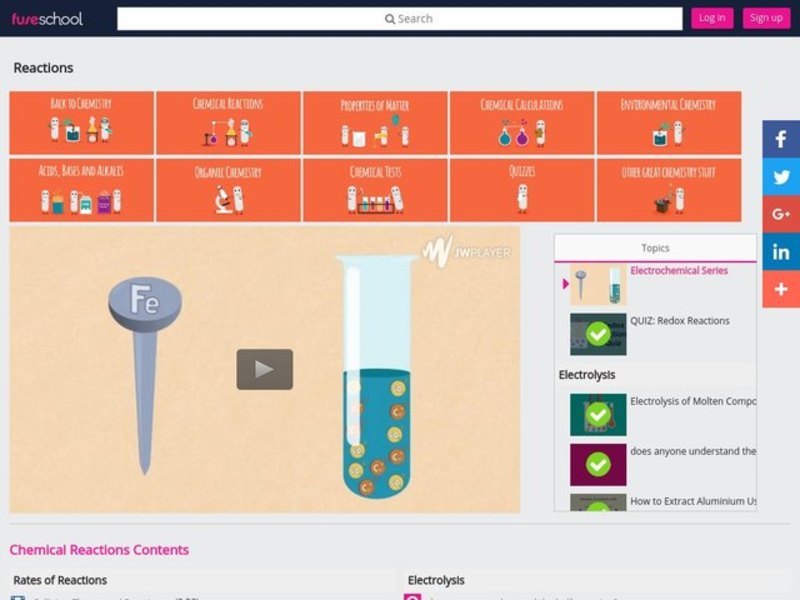Viewport: 800px width, 600px height.
Task: Open the Other Great Chemistry Stuff tile
Action: pyautogui.click(x=669, y=190)
